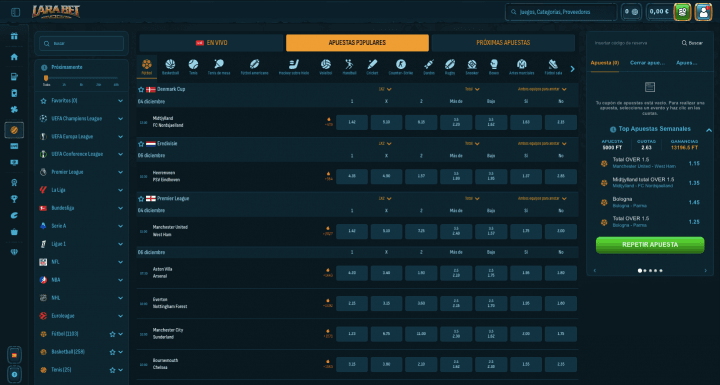Click away-win odds for Manchester City vs Sunderland
This screenshot has width=720, height=385.
click(x=421, y=334)
